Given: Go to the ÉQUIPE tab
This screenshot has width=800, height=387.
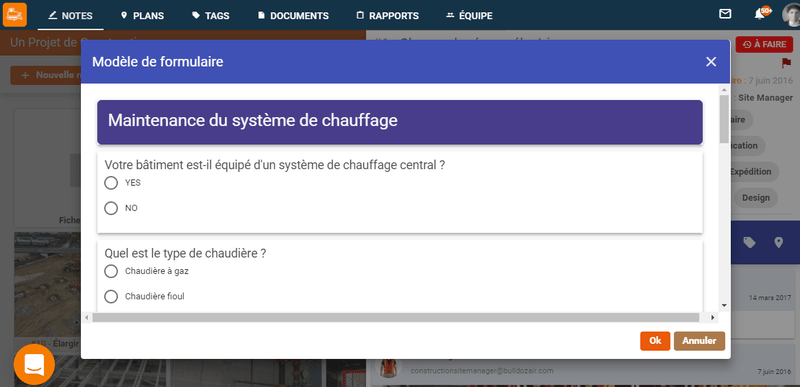Looking at the screenshot, I should coord(469,15).
